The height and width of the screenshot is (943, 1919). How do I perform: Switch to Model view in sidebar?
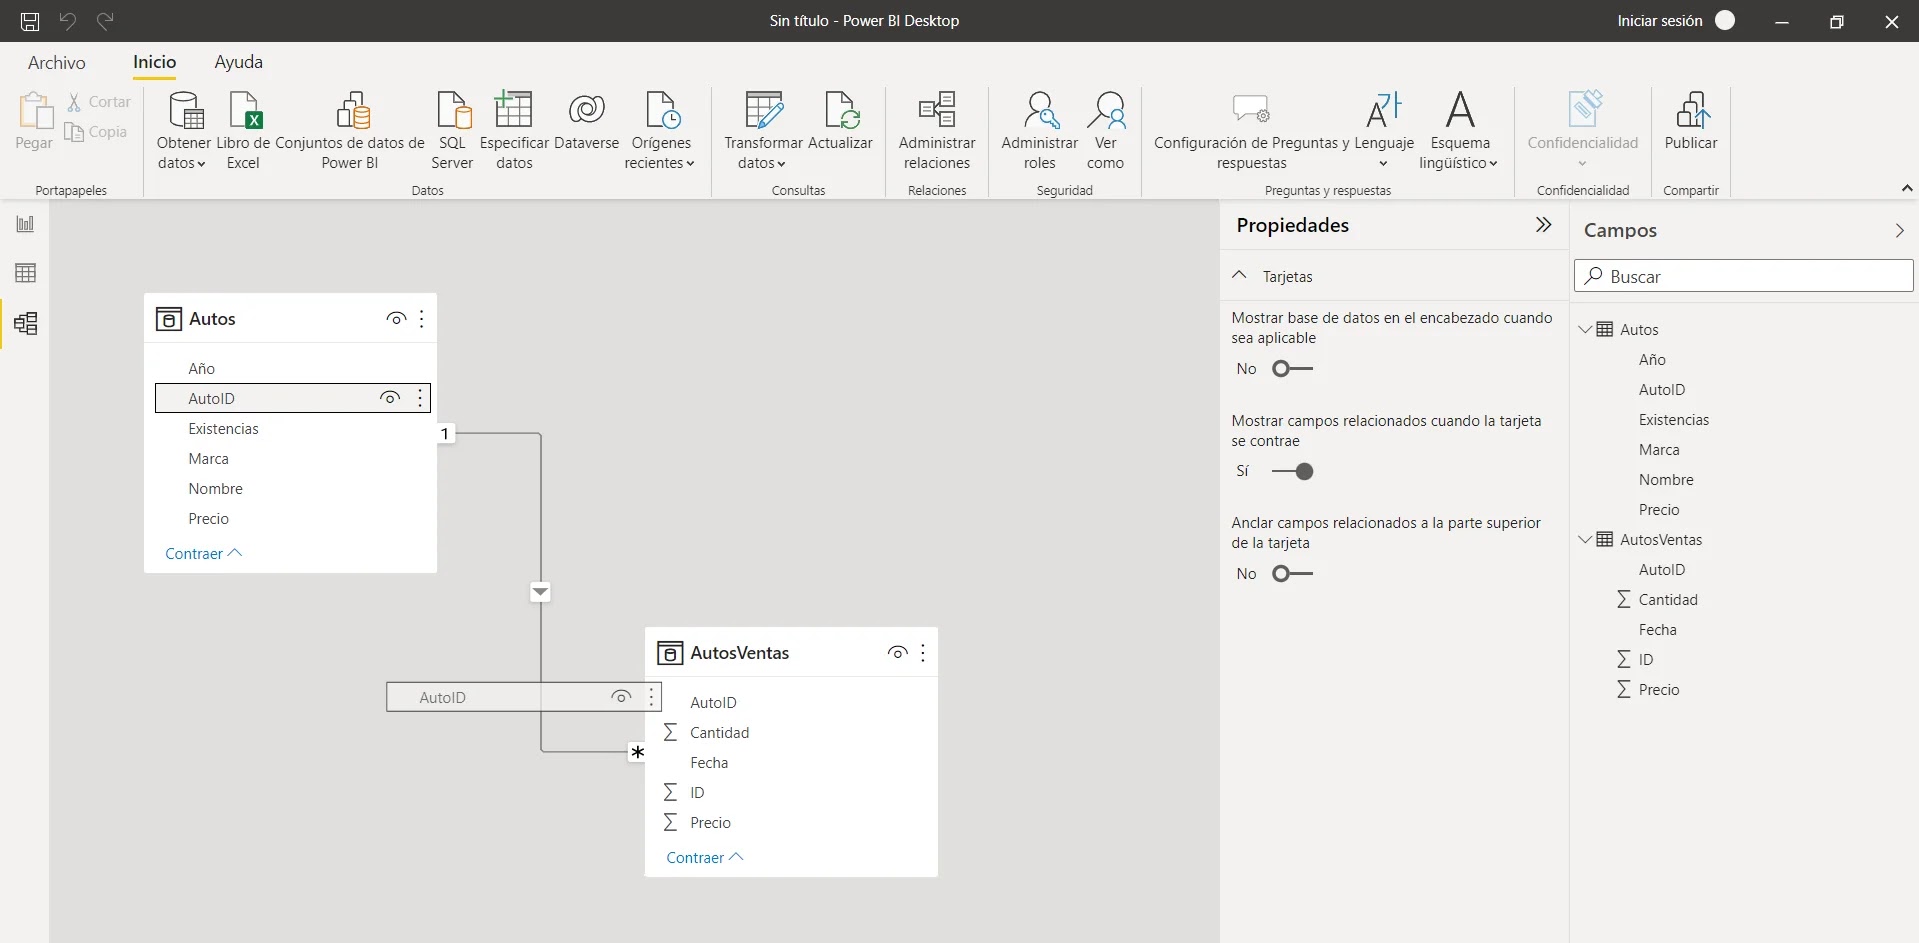point(25,323)
